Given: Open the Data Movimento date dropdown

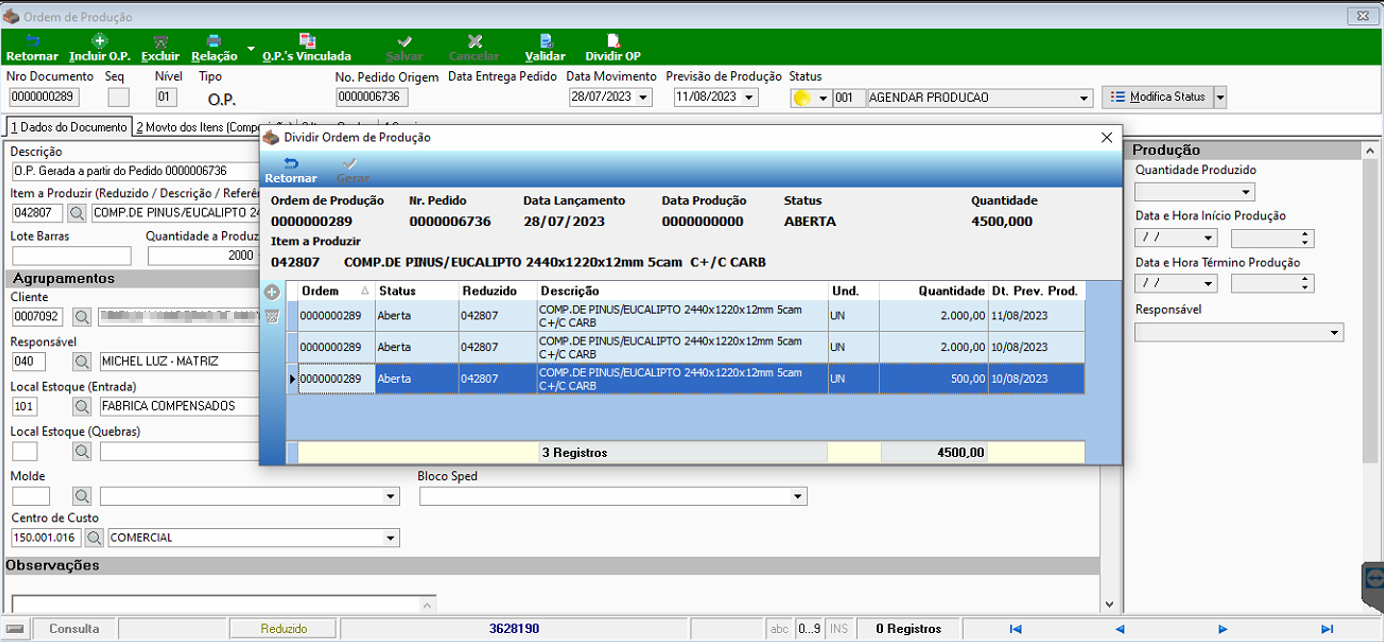Looking at the screenshot, I should pos(643,97).
